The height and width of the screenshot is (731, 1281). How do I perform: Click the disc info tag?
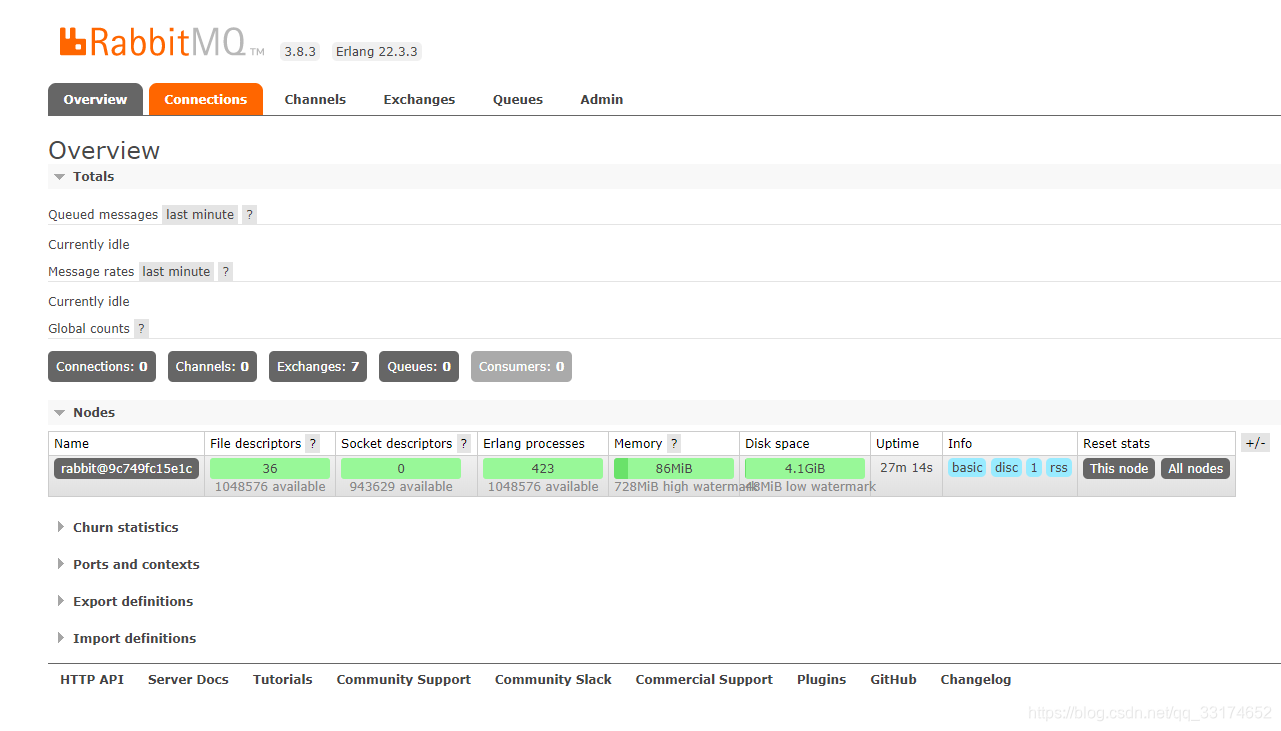[1006, 467]
